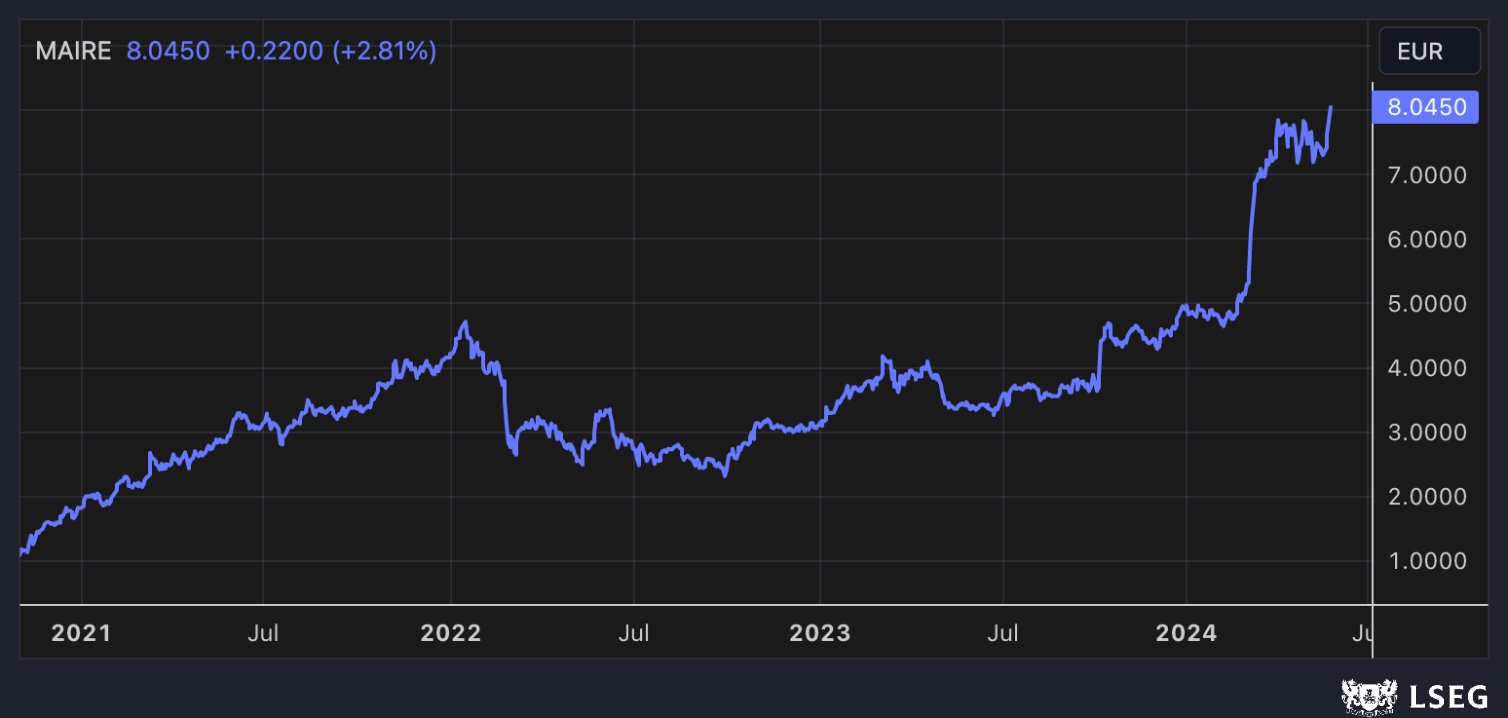This screenshot has width=1508, height=718.
Task: Click the price line peak near 8.0450
Action: [1330, 107]
